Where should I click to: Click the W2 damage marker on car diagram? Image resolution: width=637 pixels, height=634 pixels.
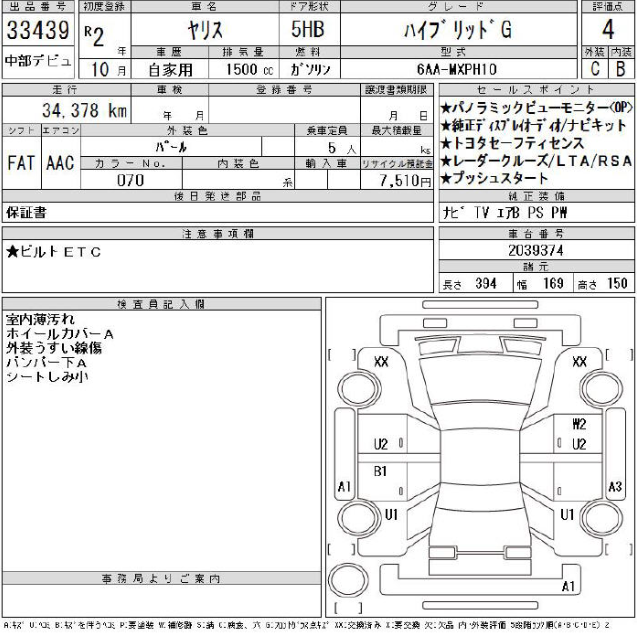click(x=579, y=423)
